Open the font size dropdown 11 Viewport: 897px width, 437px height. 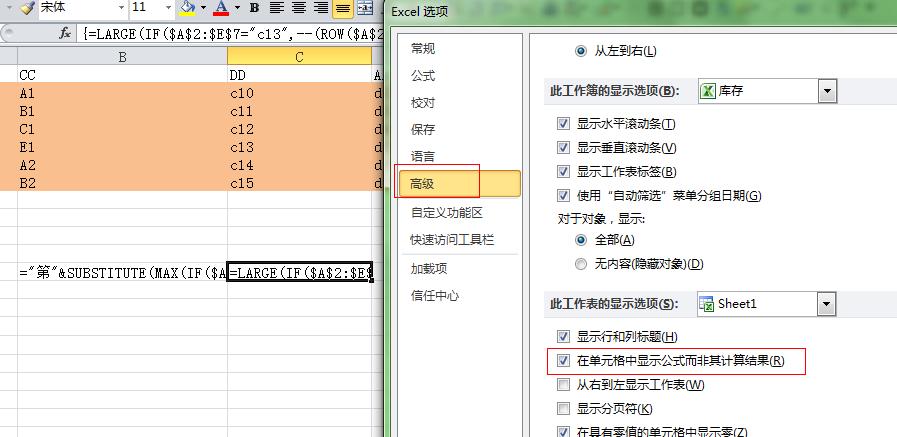168,7
